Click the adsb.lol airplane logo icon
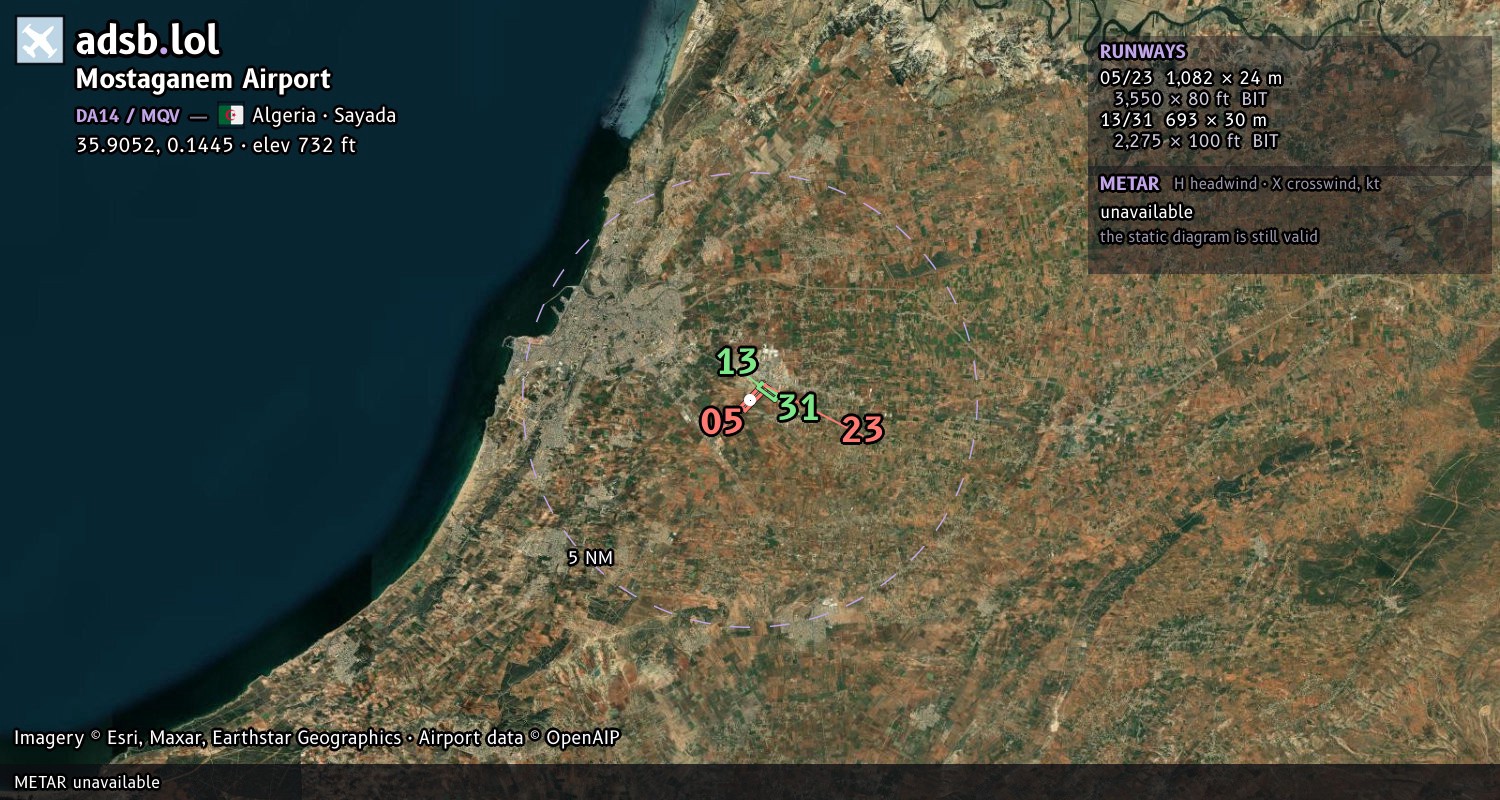 pos(40,41)
